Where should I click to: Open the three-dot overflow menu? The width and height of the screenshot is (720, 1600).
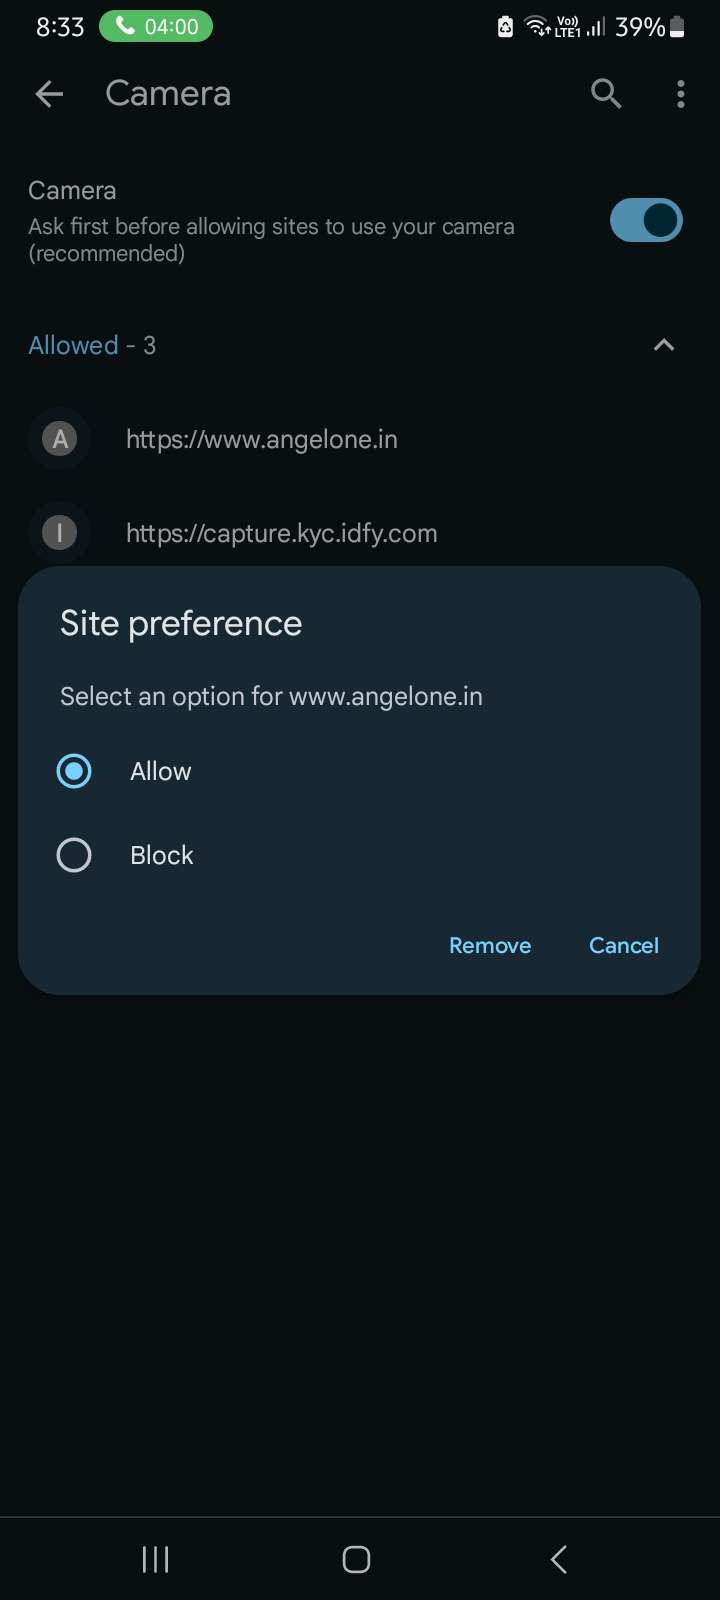point(681,94)
